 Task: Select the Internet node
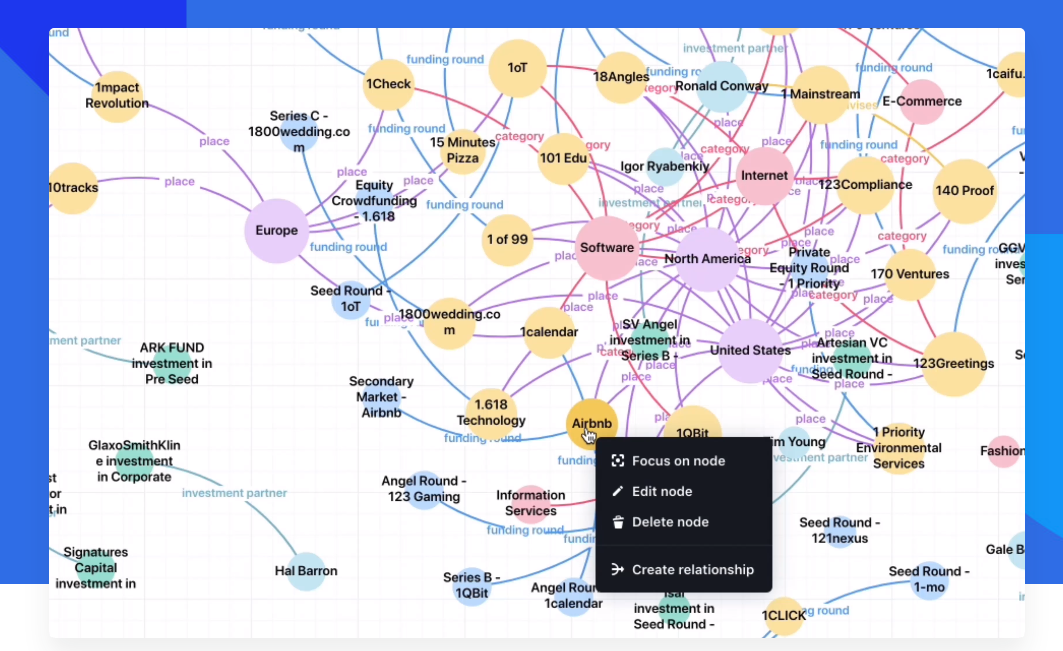pos(765,176)
